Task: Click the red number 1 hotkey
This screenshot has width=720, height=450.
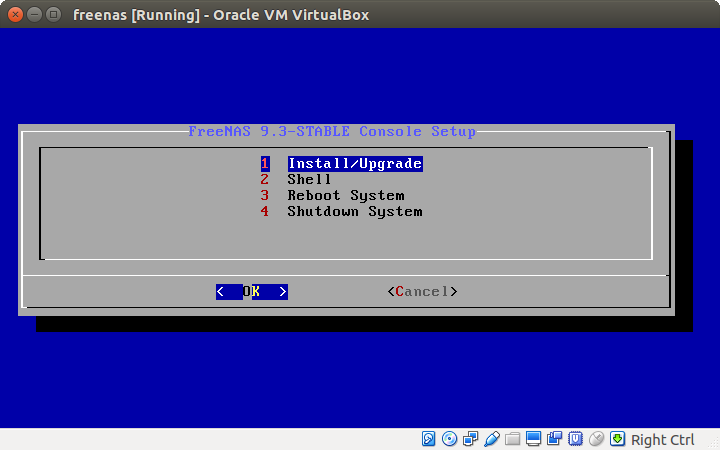Action: [x=265, y=164]
